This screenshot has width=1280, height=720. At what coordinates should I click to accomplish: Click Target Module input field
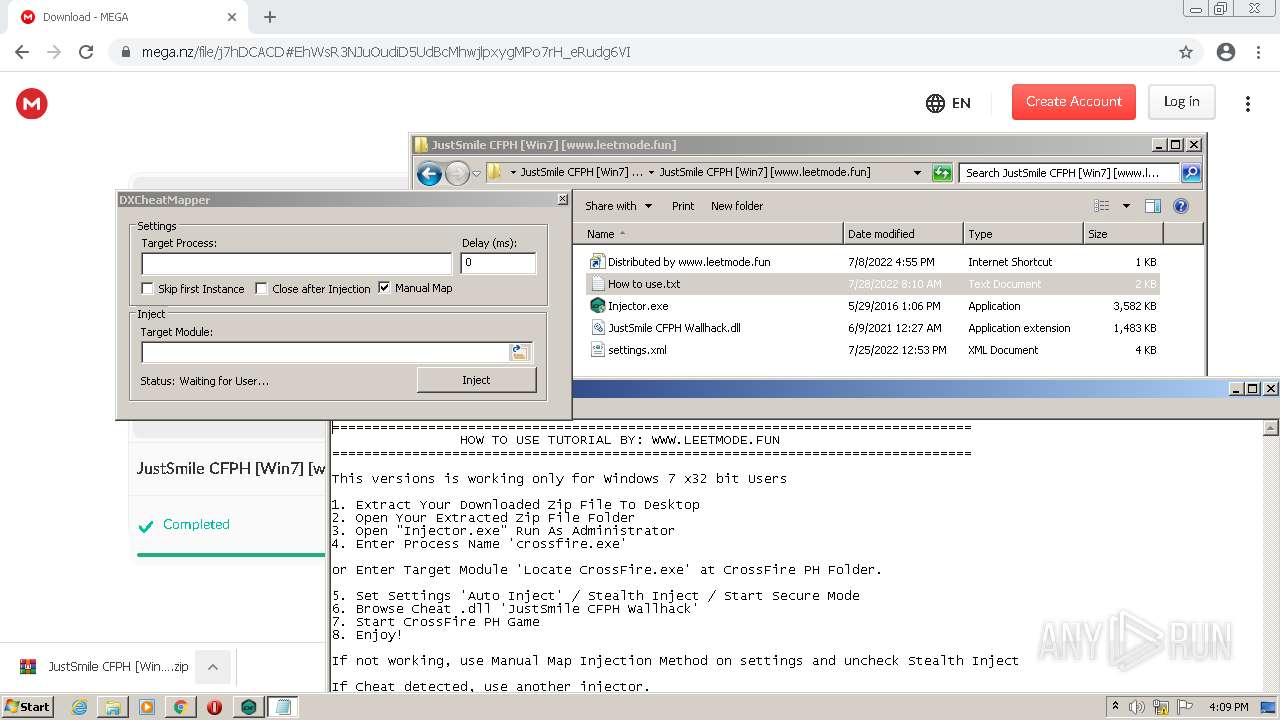pos(325,352)
